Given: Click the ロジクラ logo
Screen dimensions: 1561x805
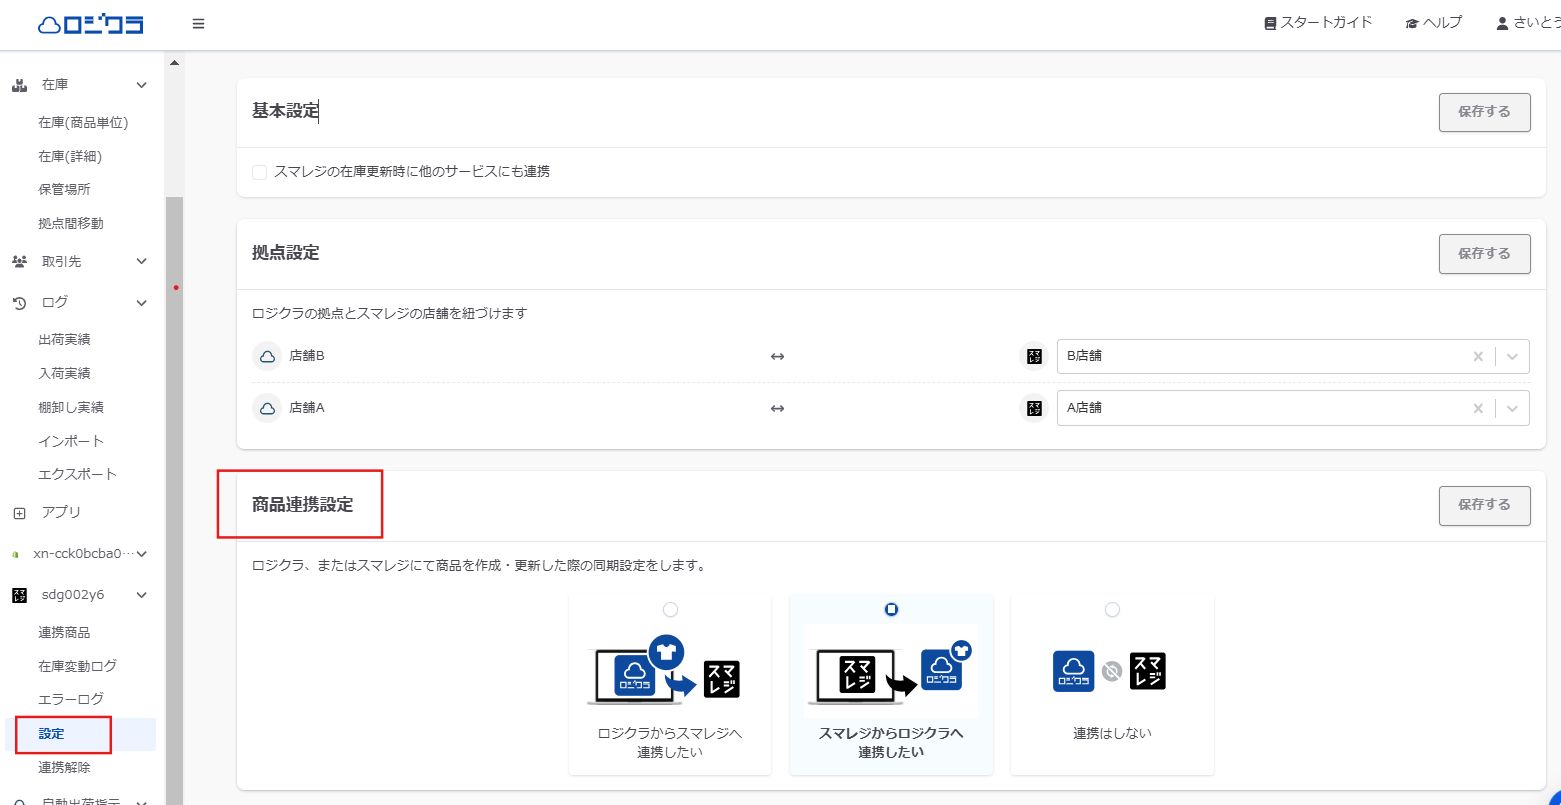Looking at the screenshot, I should pyautogui.click(x=90, y=24).
